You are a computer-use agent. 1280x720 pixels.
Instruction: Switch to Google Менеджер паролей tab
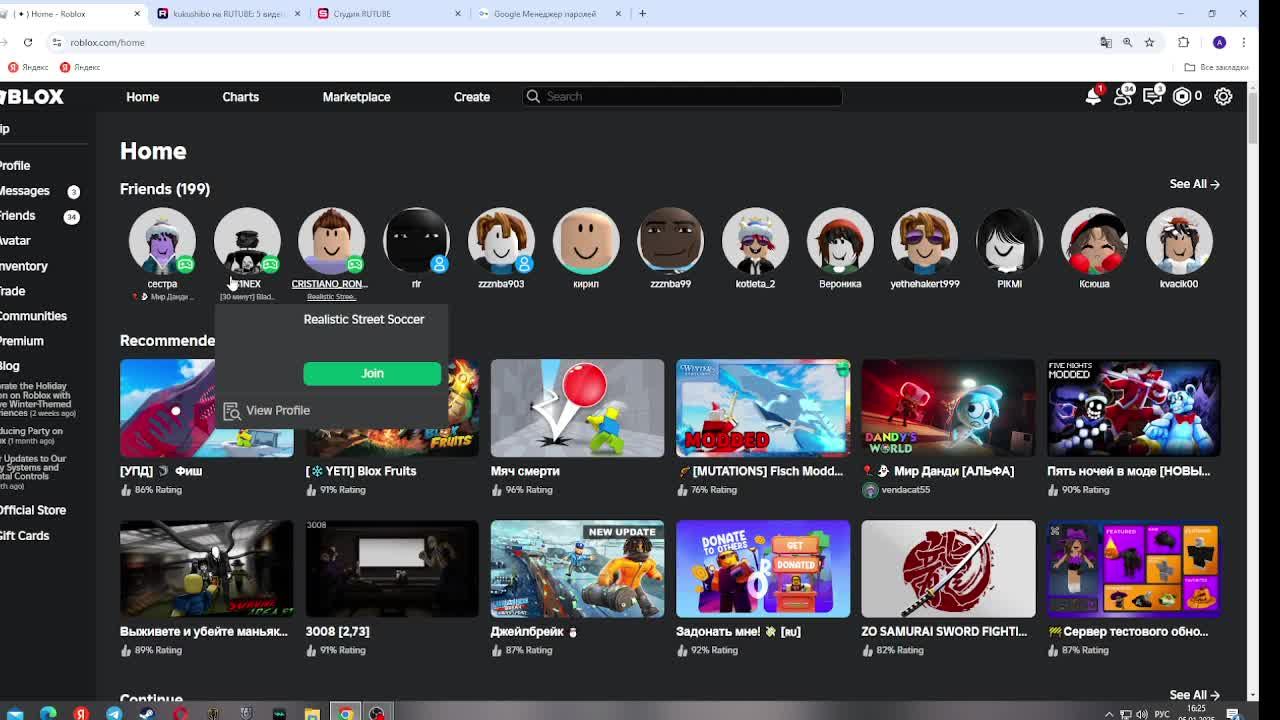pos(548,13)
